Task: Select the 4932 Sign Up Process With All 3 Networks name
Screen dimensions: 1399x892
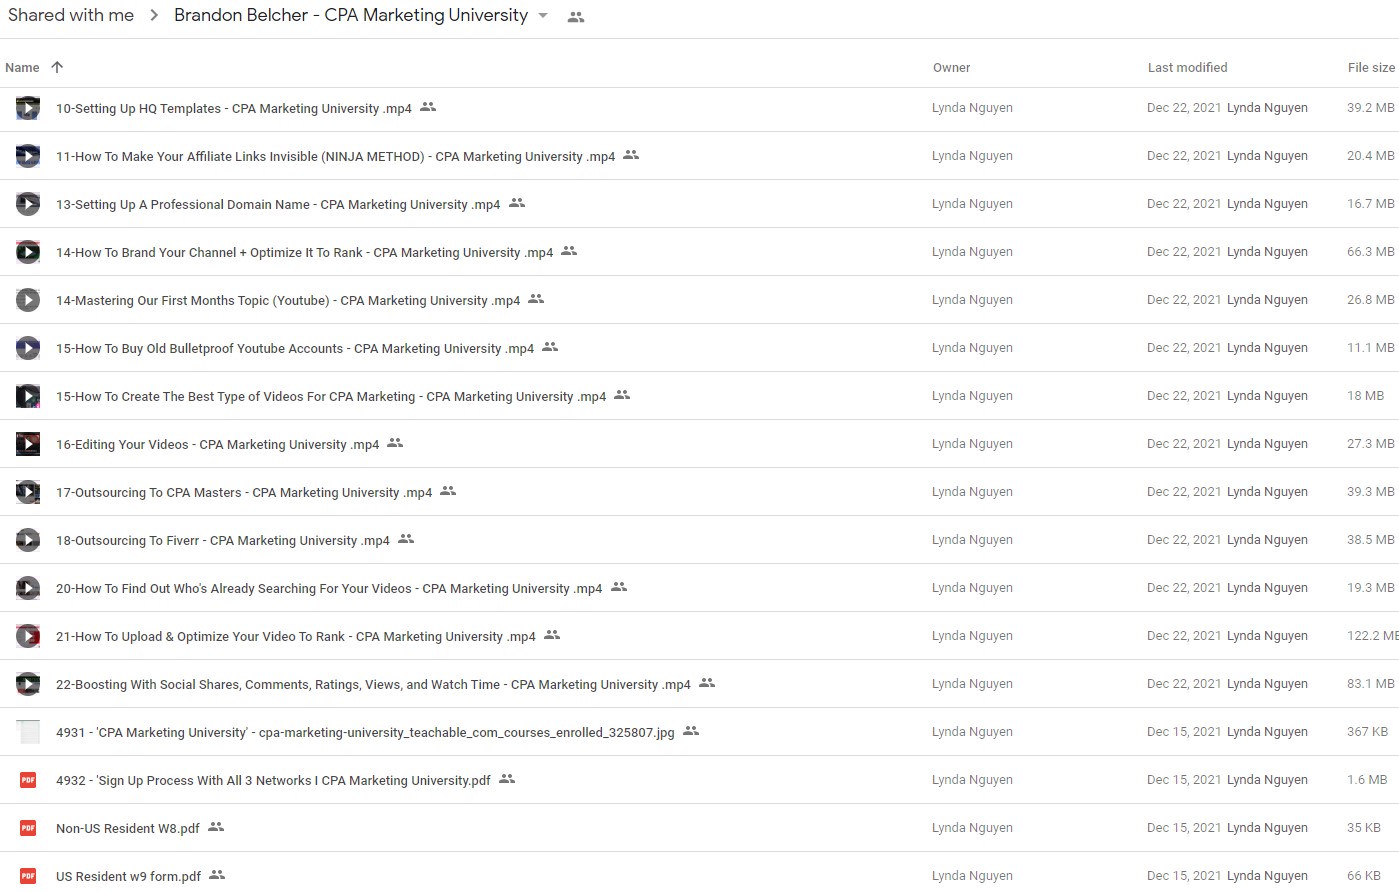Action: [x=273, y=781]
